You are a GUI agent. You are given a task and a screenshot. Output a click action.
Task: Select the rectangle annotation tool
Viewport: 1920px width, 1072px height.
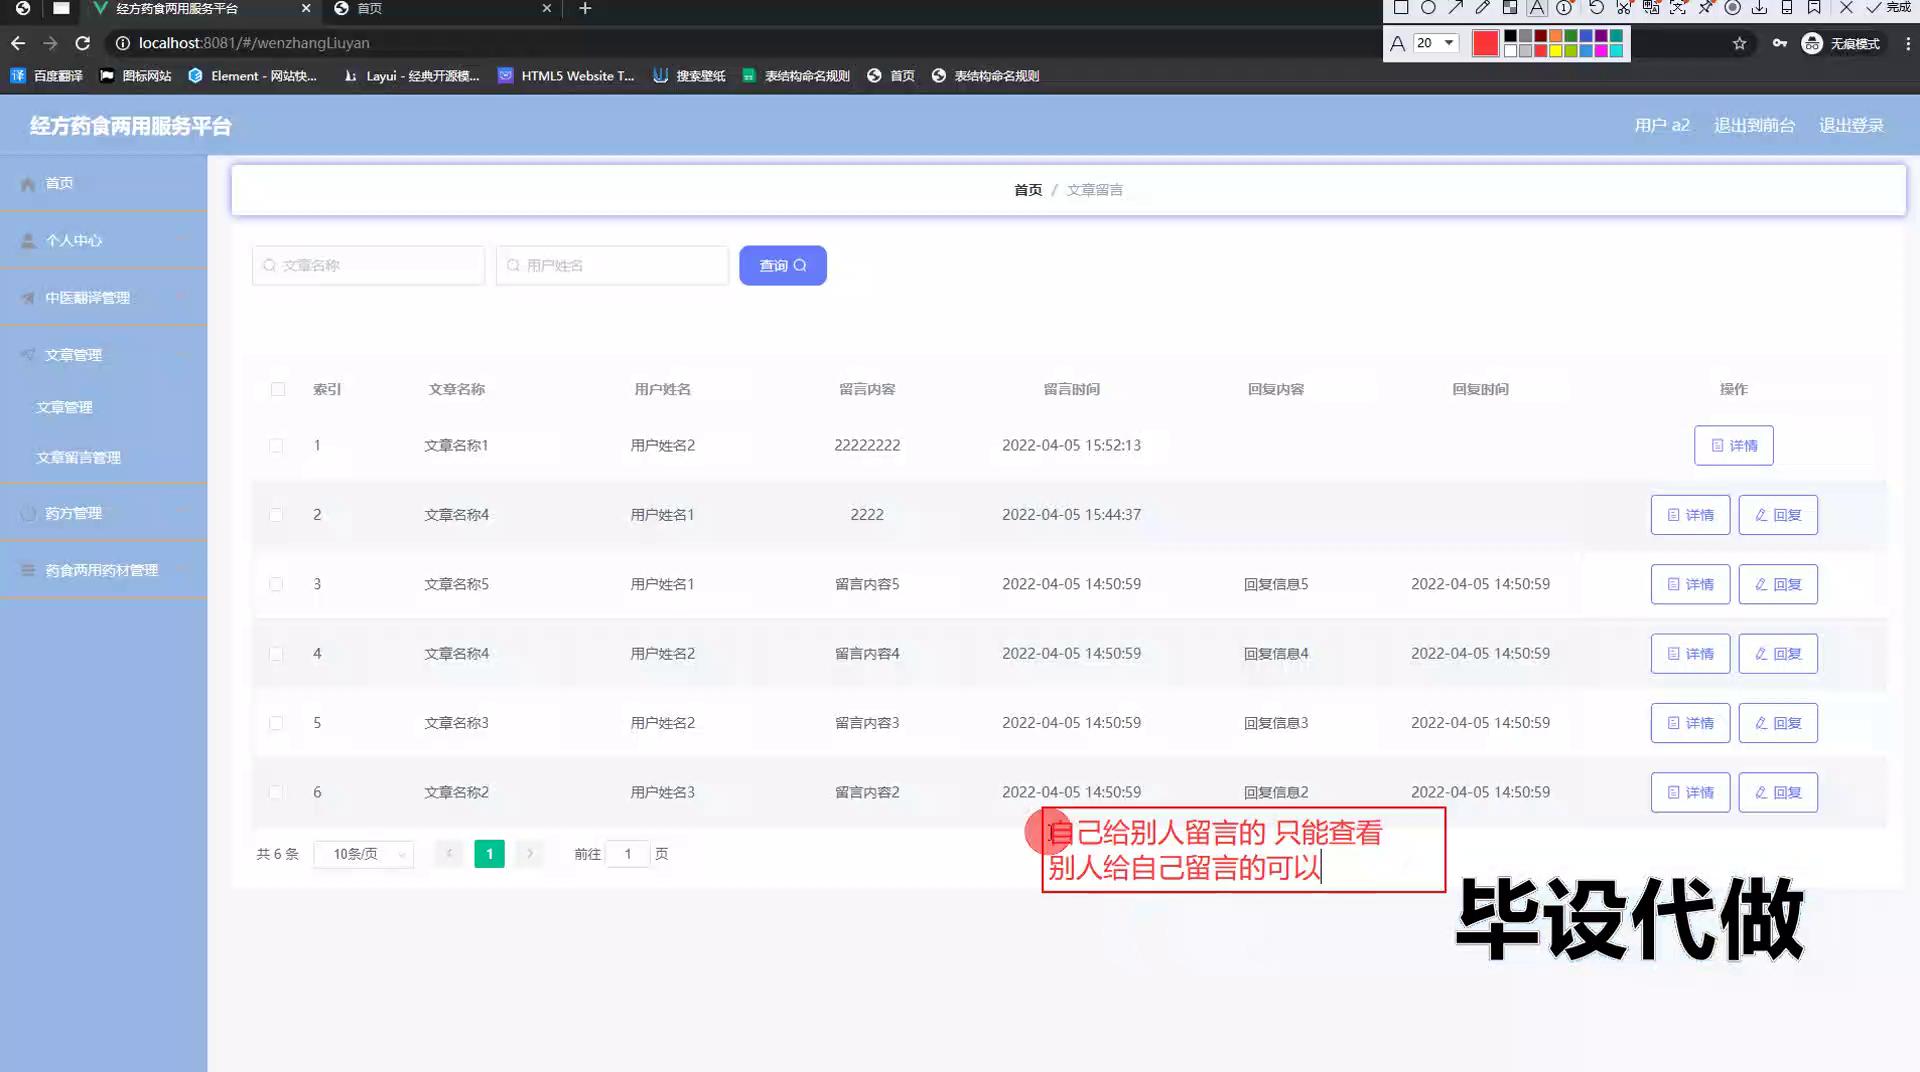tap(1401, 8)
